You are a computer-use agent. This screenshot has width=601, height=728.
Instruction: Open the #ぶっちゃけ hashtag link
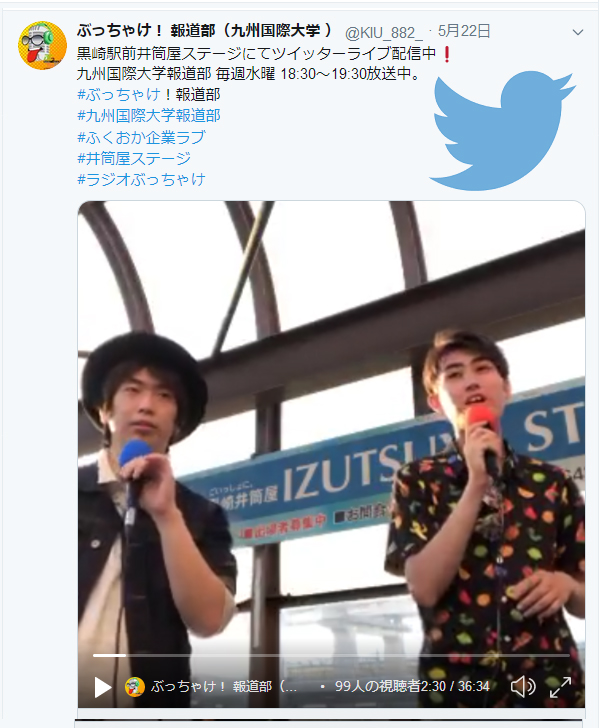point(119,94)
